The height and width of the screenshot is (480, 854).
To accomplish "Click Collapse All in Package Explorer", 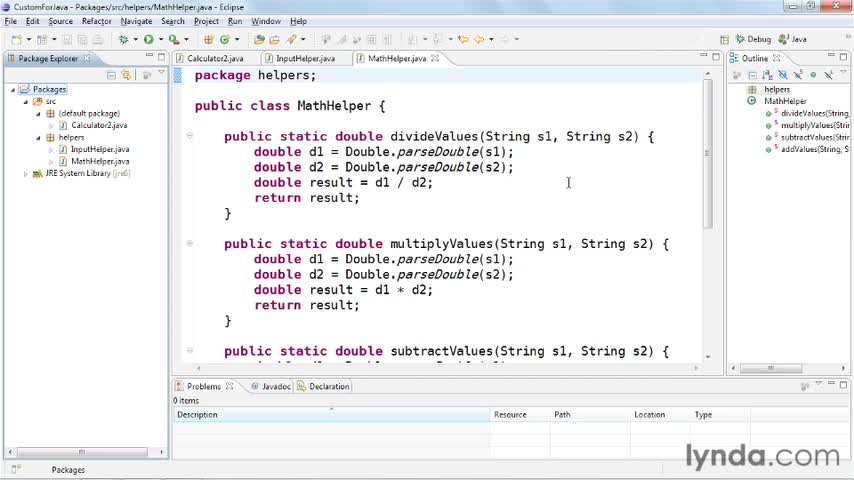I will (x=111, y=75).
